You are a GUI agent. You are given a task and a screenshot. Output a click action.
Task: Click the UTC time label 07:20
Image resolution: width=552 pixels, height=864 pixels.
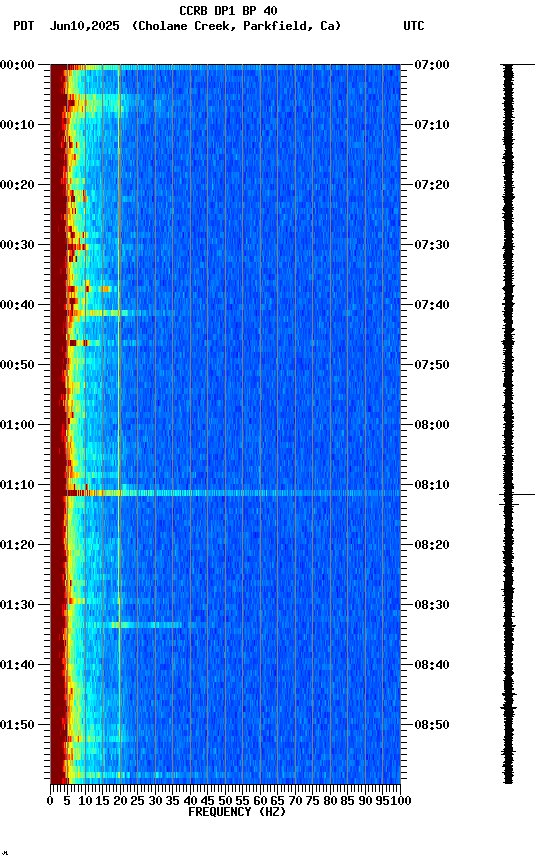click(x=432, y=185)
